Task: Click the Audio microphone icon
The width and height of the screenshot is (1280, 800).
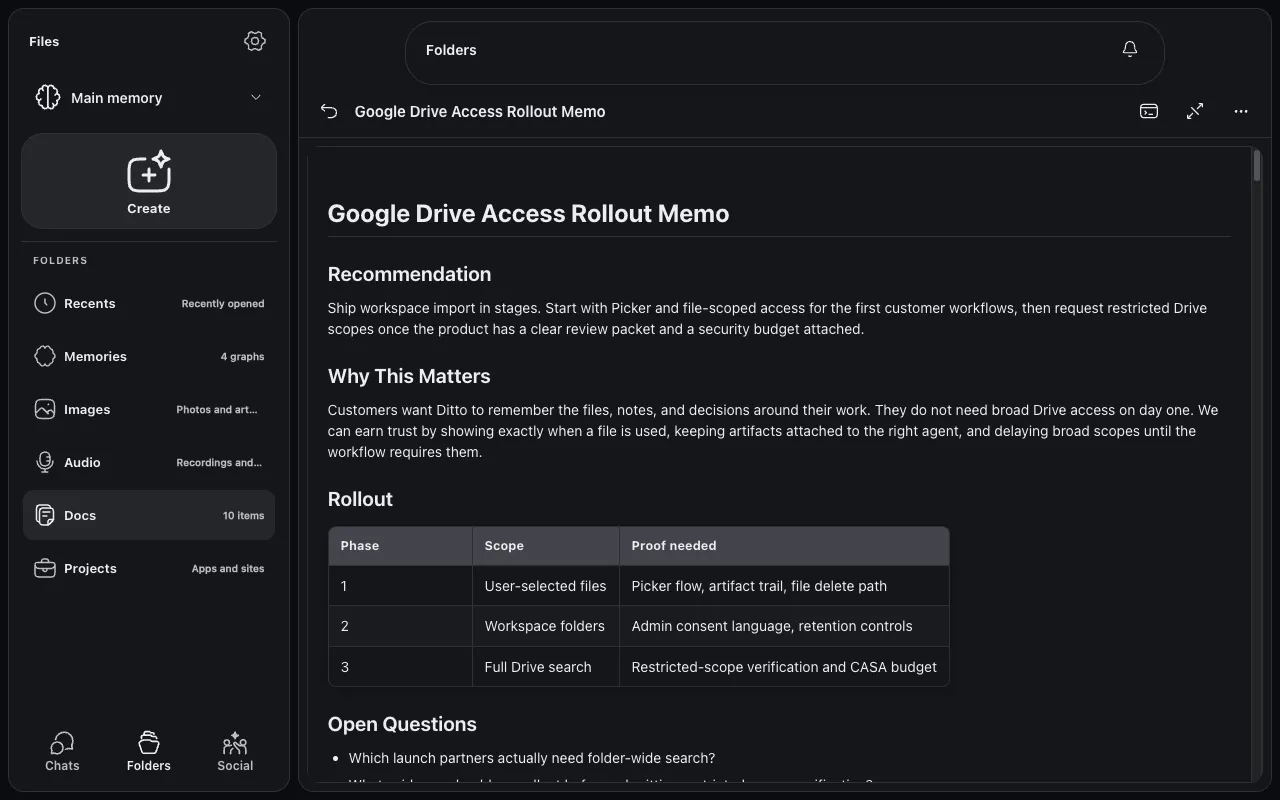Action: pos(45,462)
